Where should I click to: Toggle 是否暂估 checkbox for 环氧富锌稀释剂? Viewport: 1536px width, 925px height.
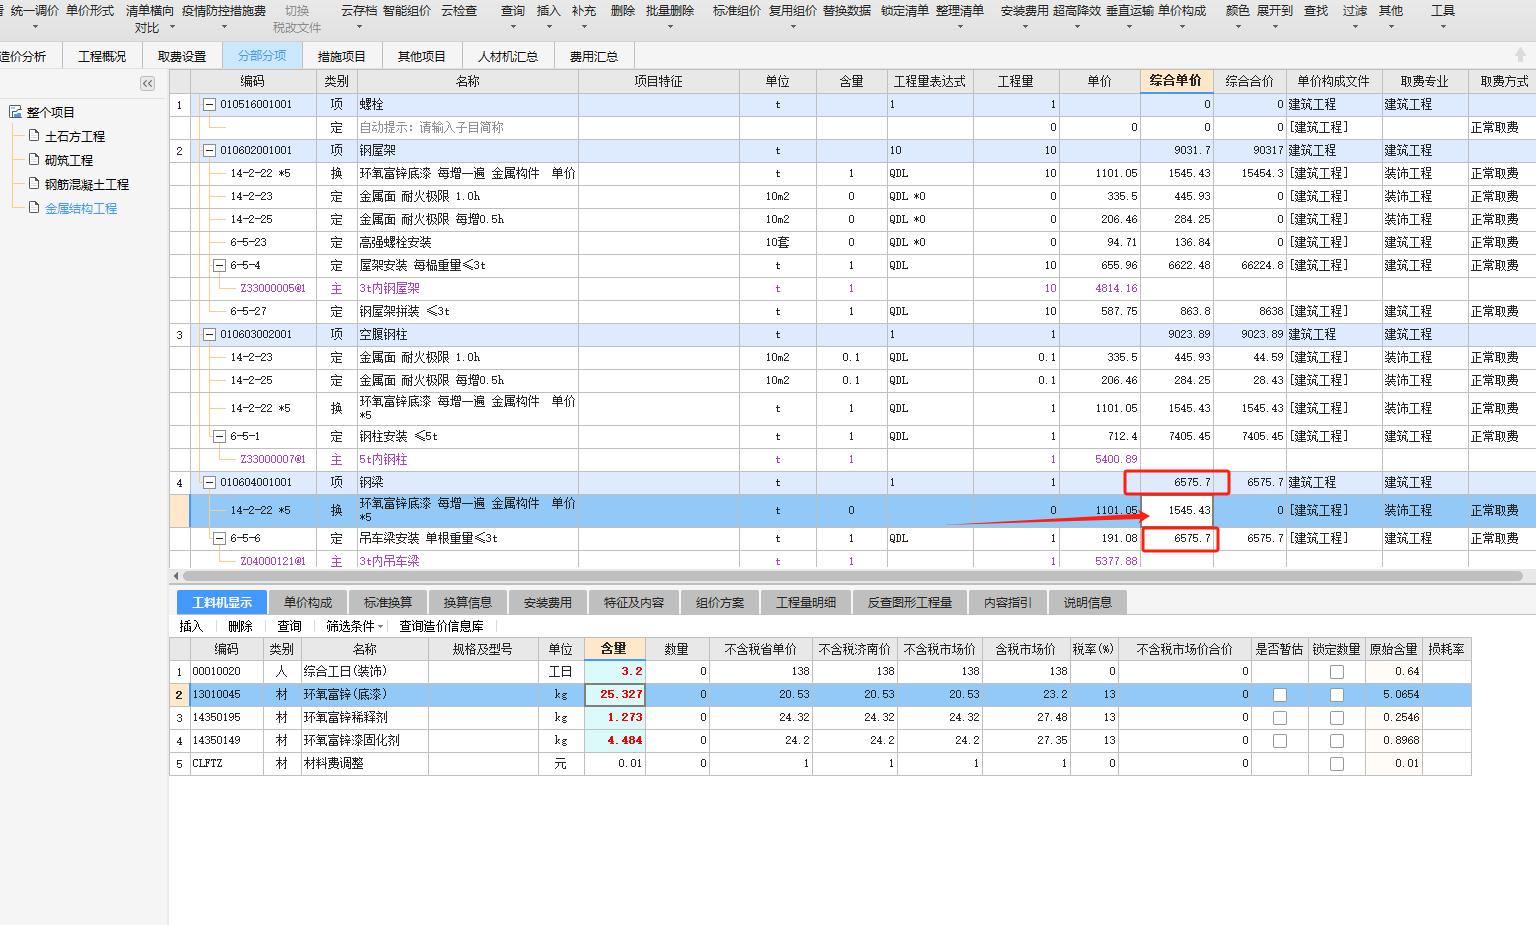pyautogui.click(x=1280, y=718)
